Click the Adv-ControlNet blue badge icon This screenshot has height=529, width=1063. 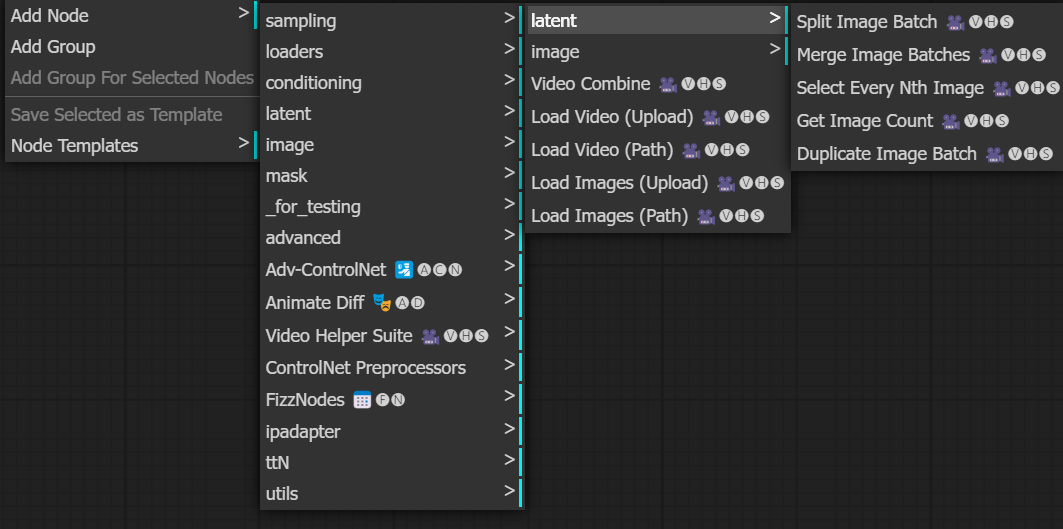pos(404,270)
